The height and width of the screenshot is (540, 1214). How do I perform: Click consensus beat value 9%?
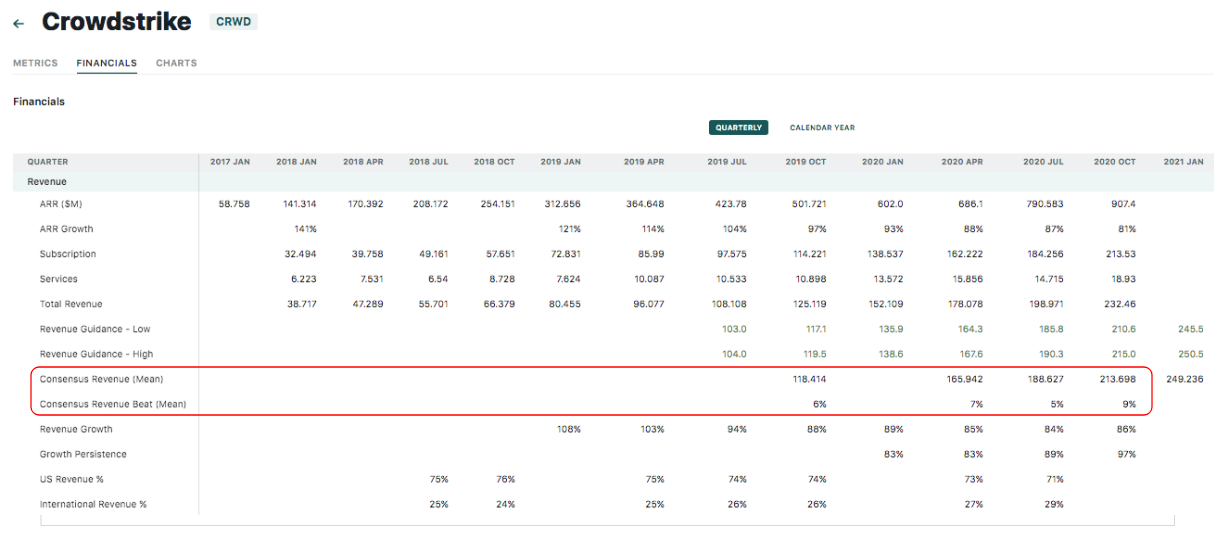pyautogui.click(x=1129, y=404)
